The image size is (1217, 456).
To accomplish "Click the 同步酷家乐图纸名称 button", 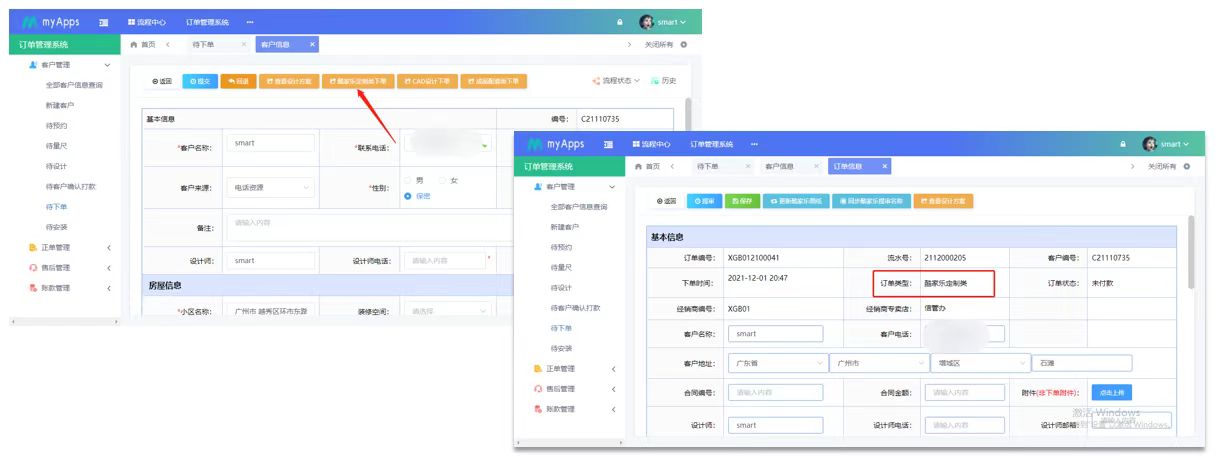I will 870,201.
